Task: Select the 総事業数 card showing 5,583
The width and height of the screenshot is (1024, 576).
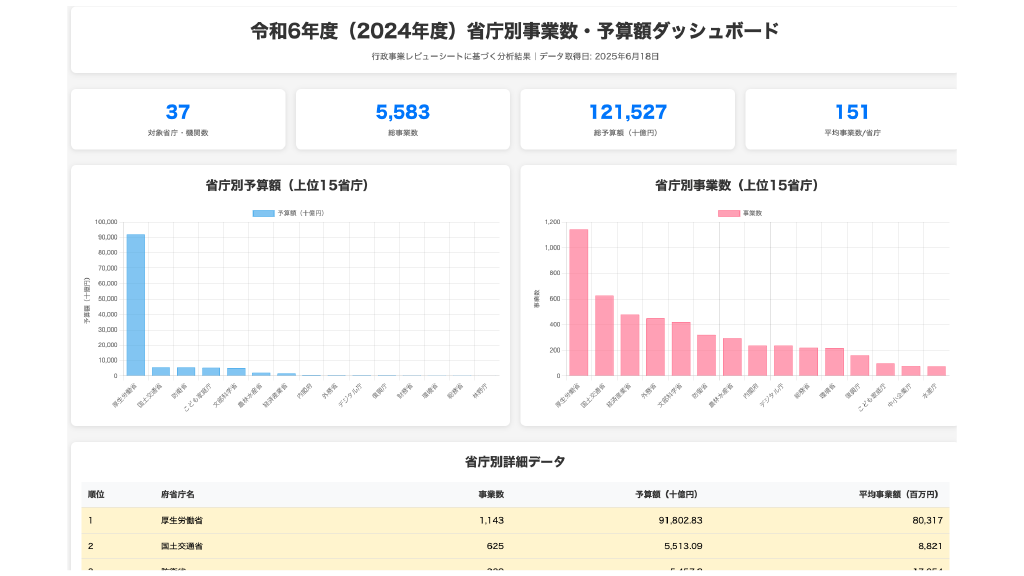Action: (402, 118)
